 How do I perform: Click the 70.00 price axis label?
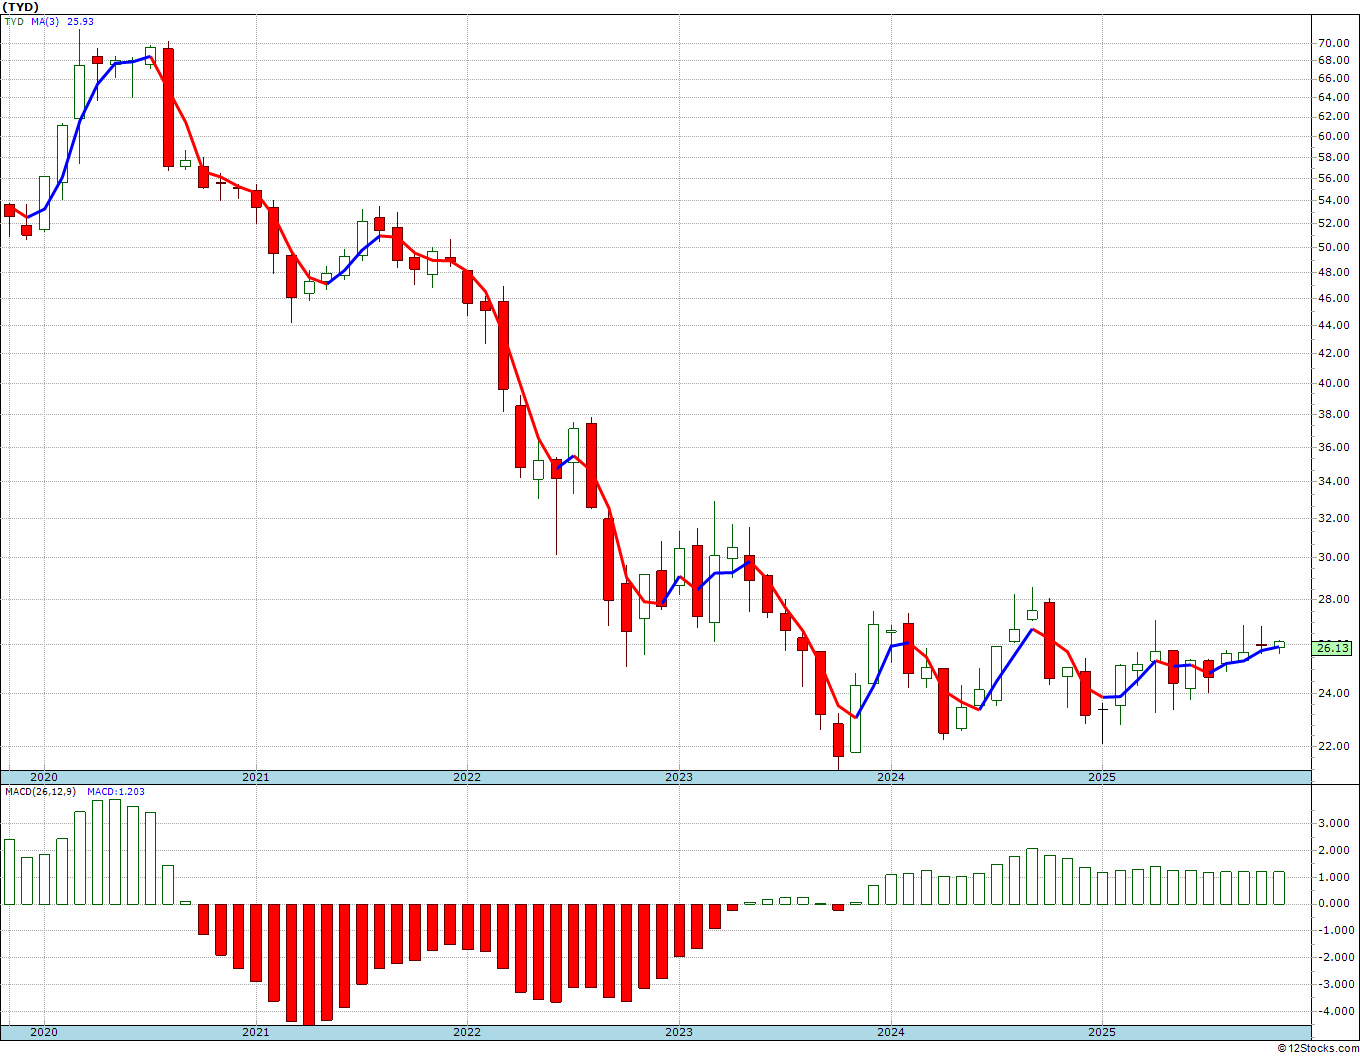[x=1333, y=43]
